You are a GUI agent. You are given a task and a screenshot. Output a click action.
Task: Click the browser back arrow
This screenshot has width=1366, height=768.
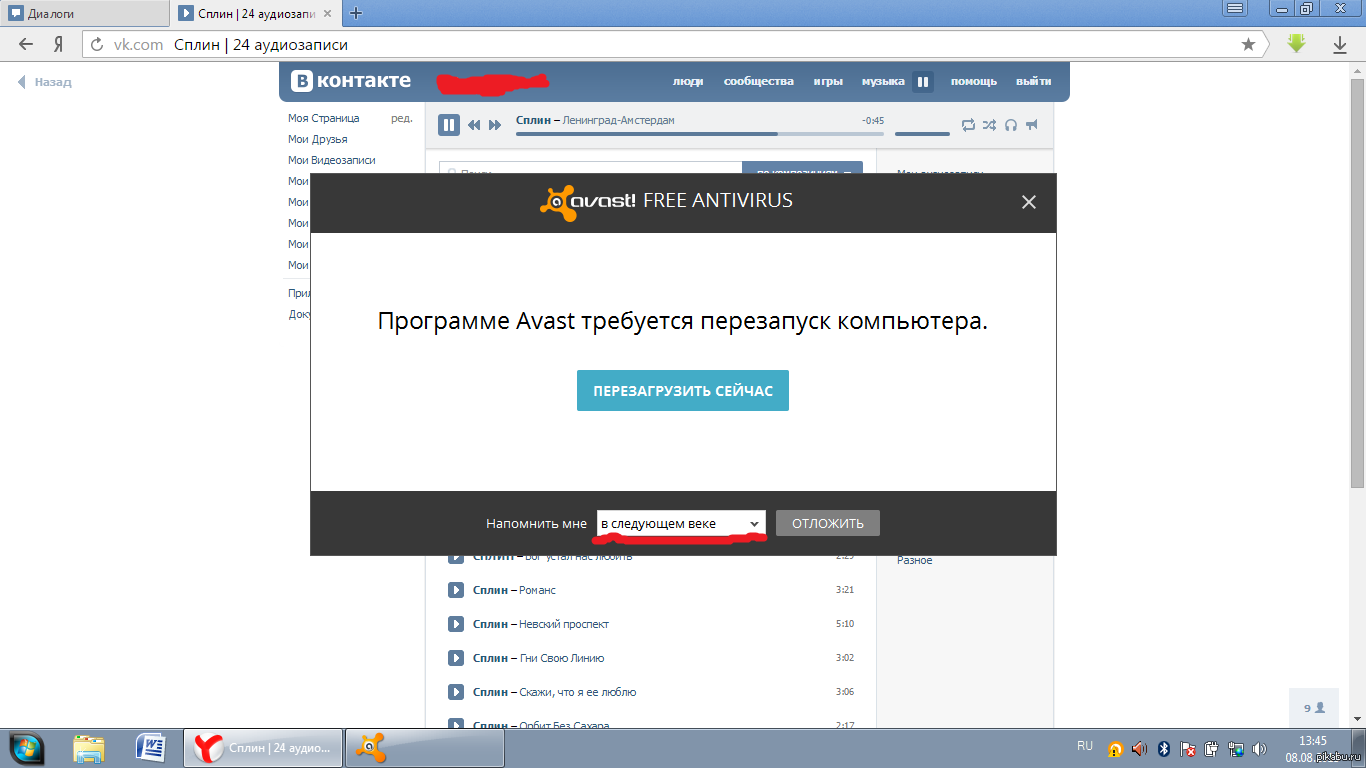tap(26, 44)
